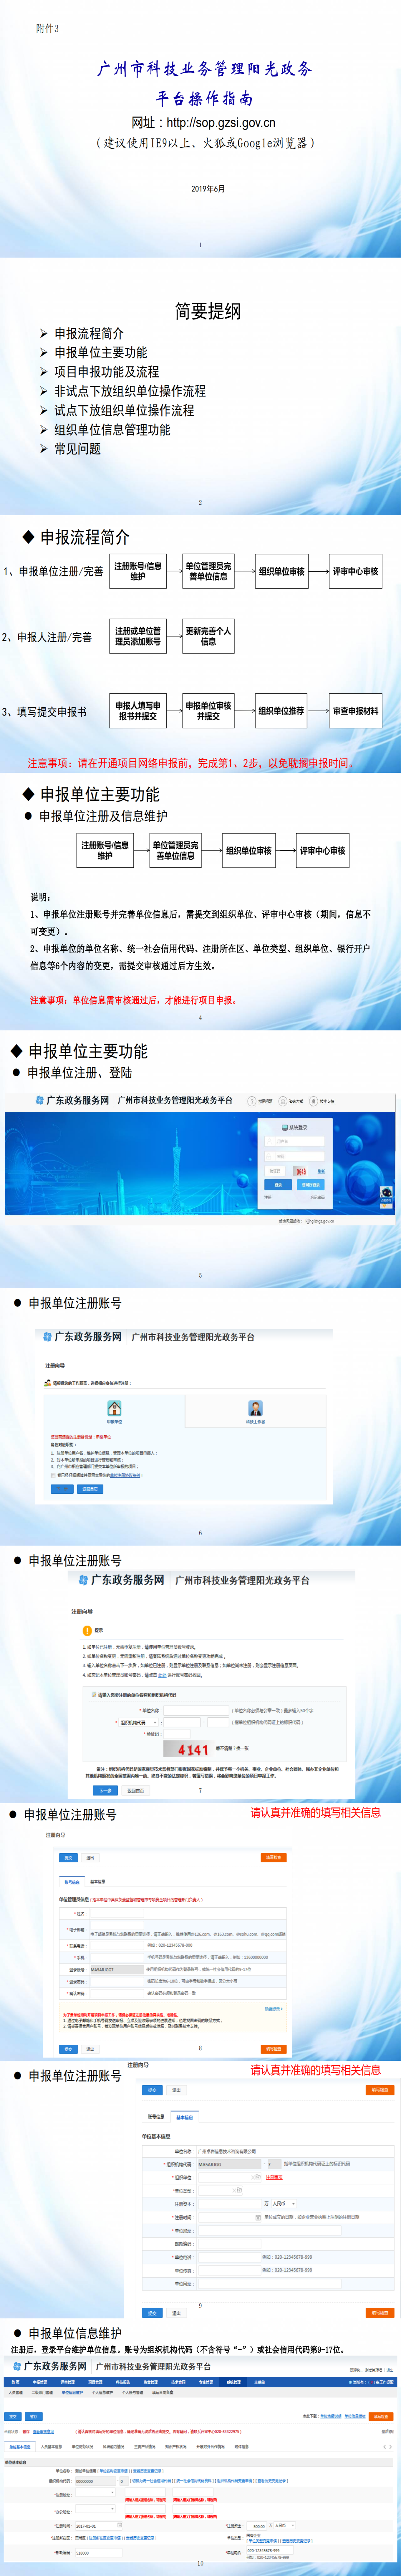Click the 更新完善个人信息 flow box
Image resolution: width=401 pixels, height=2576 pixels.
[208, 636]
